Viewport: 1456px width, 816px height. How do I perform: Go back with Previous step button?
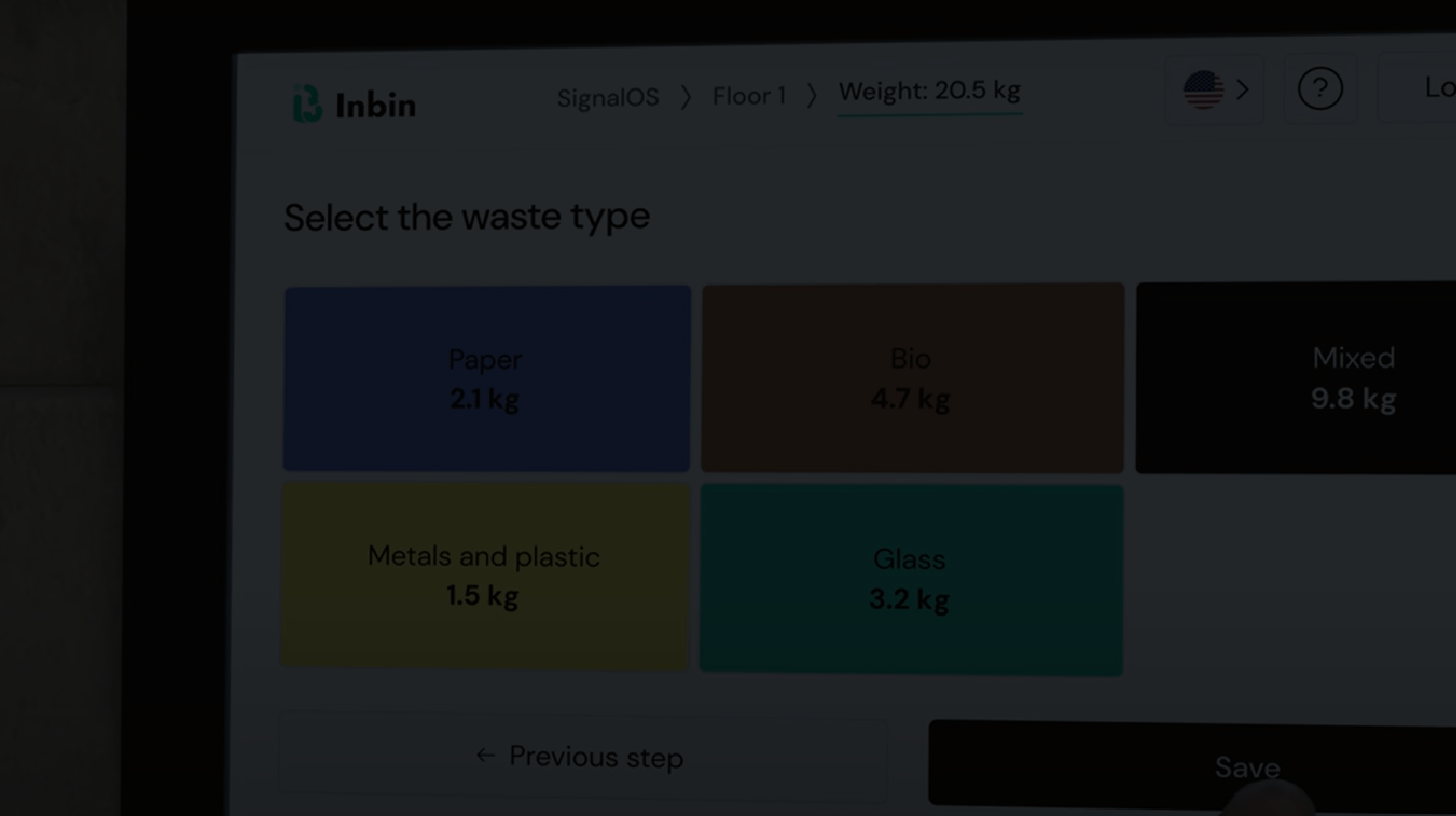(x=582, y=756)
